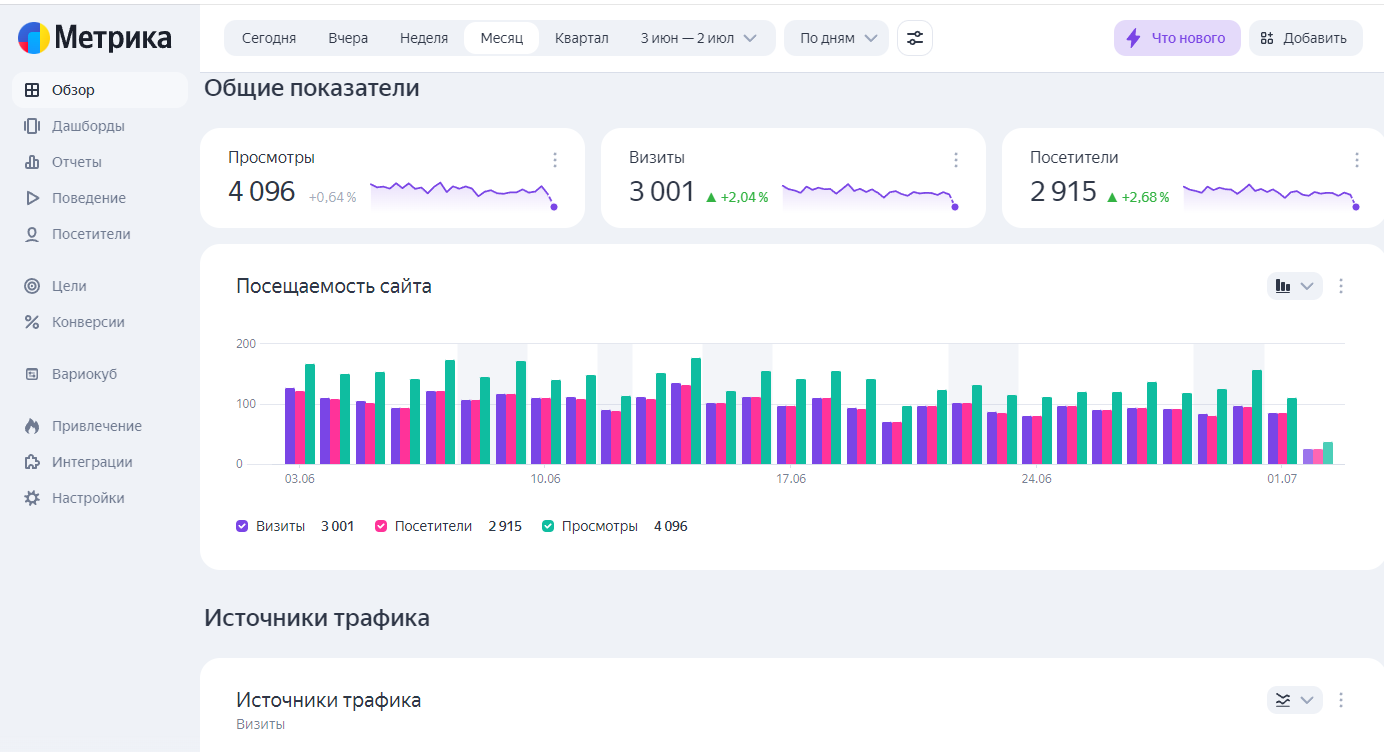The image size is (1384, 752).
Task: Hide the Посетители series via legend checkbox
Action: pyautogui.click(x=380, y=525)
